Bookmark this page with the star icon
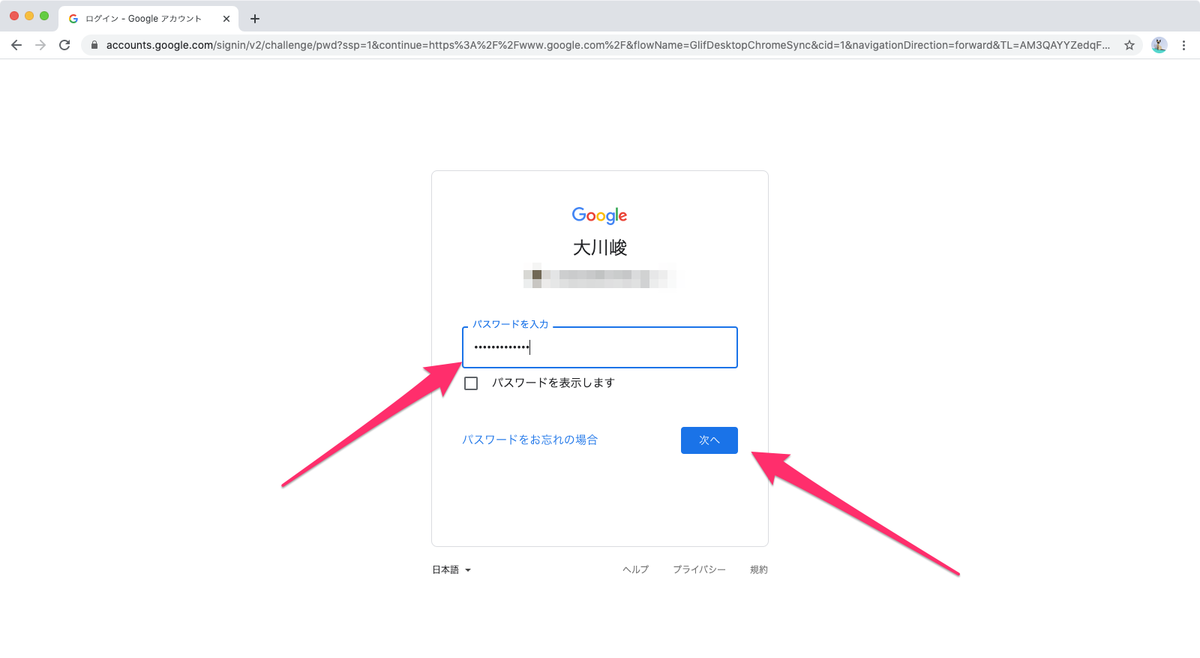The image size is (1200, 658). (1129, 45)
